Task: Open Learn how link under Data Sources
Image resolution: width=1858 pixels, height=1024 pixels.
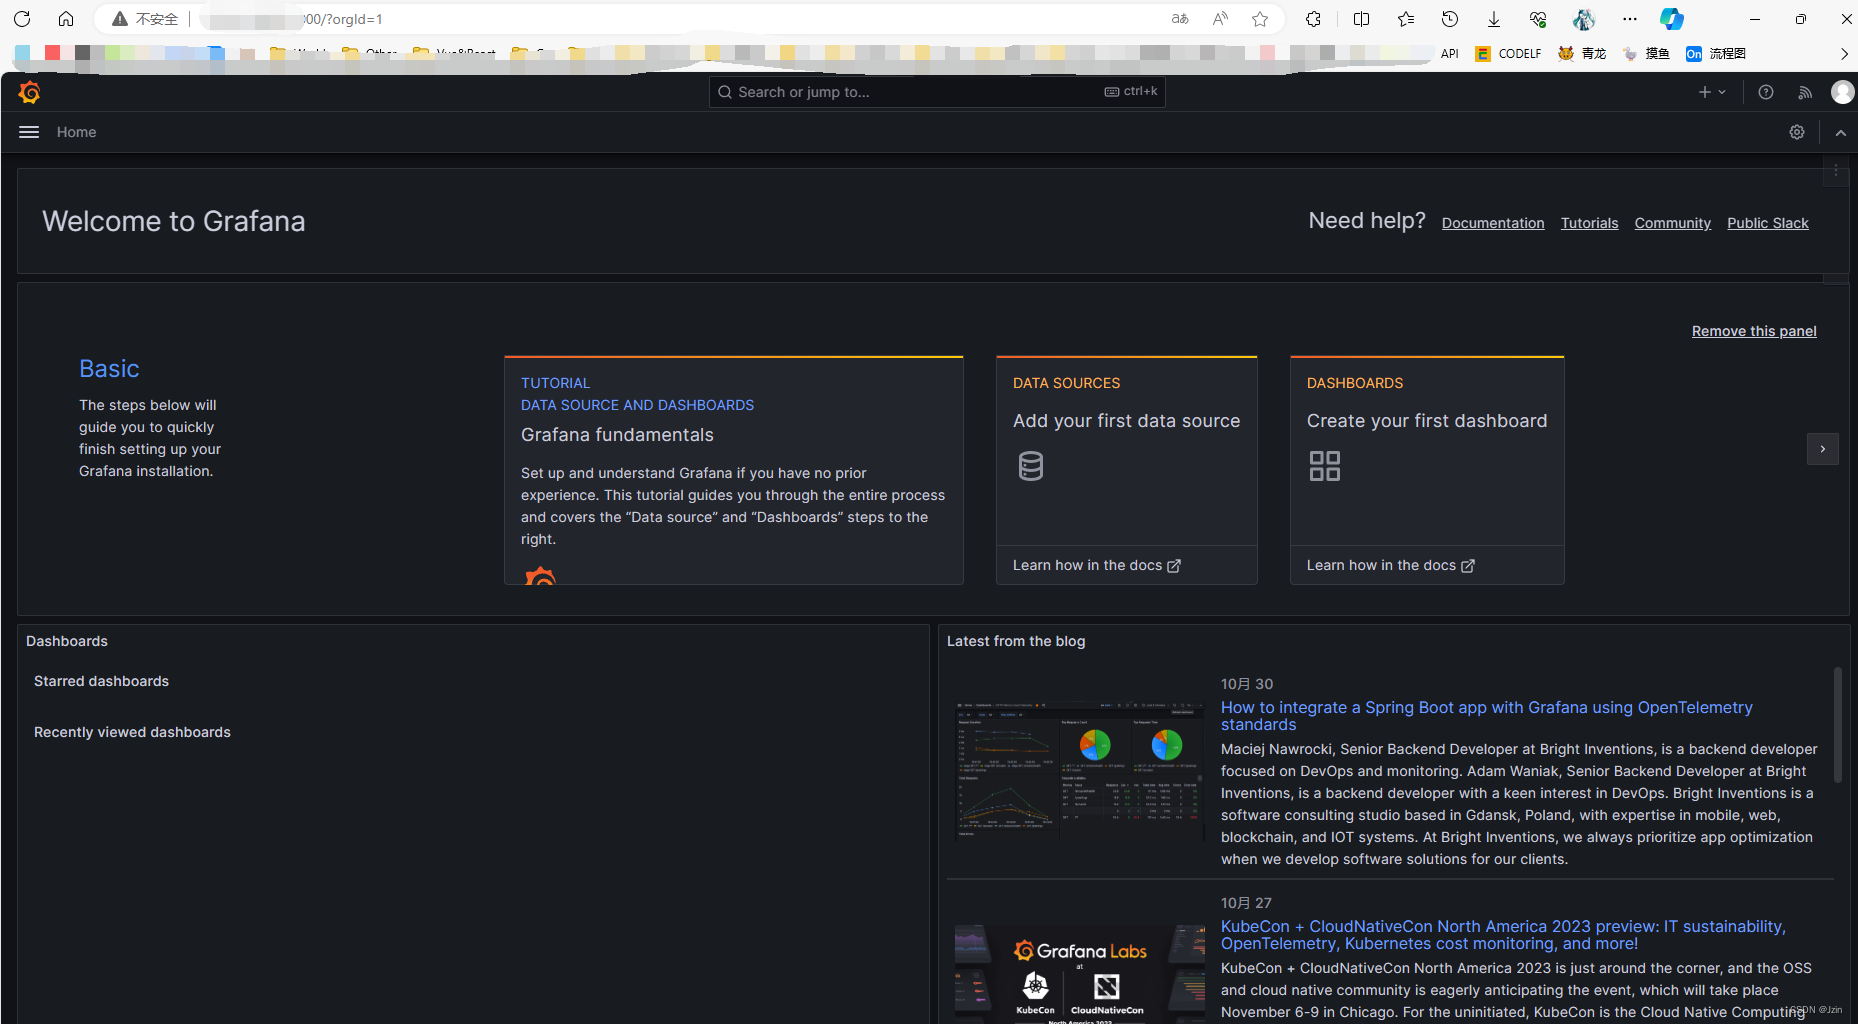Action: click(x=1096, y=565)
